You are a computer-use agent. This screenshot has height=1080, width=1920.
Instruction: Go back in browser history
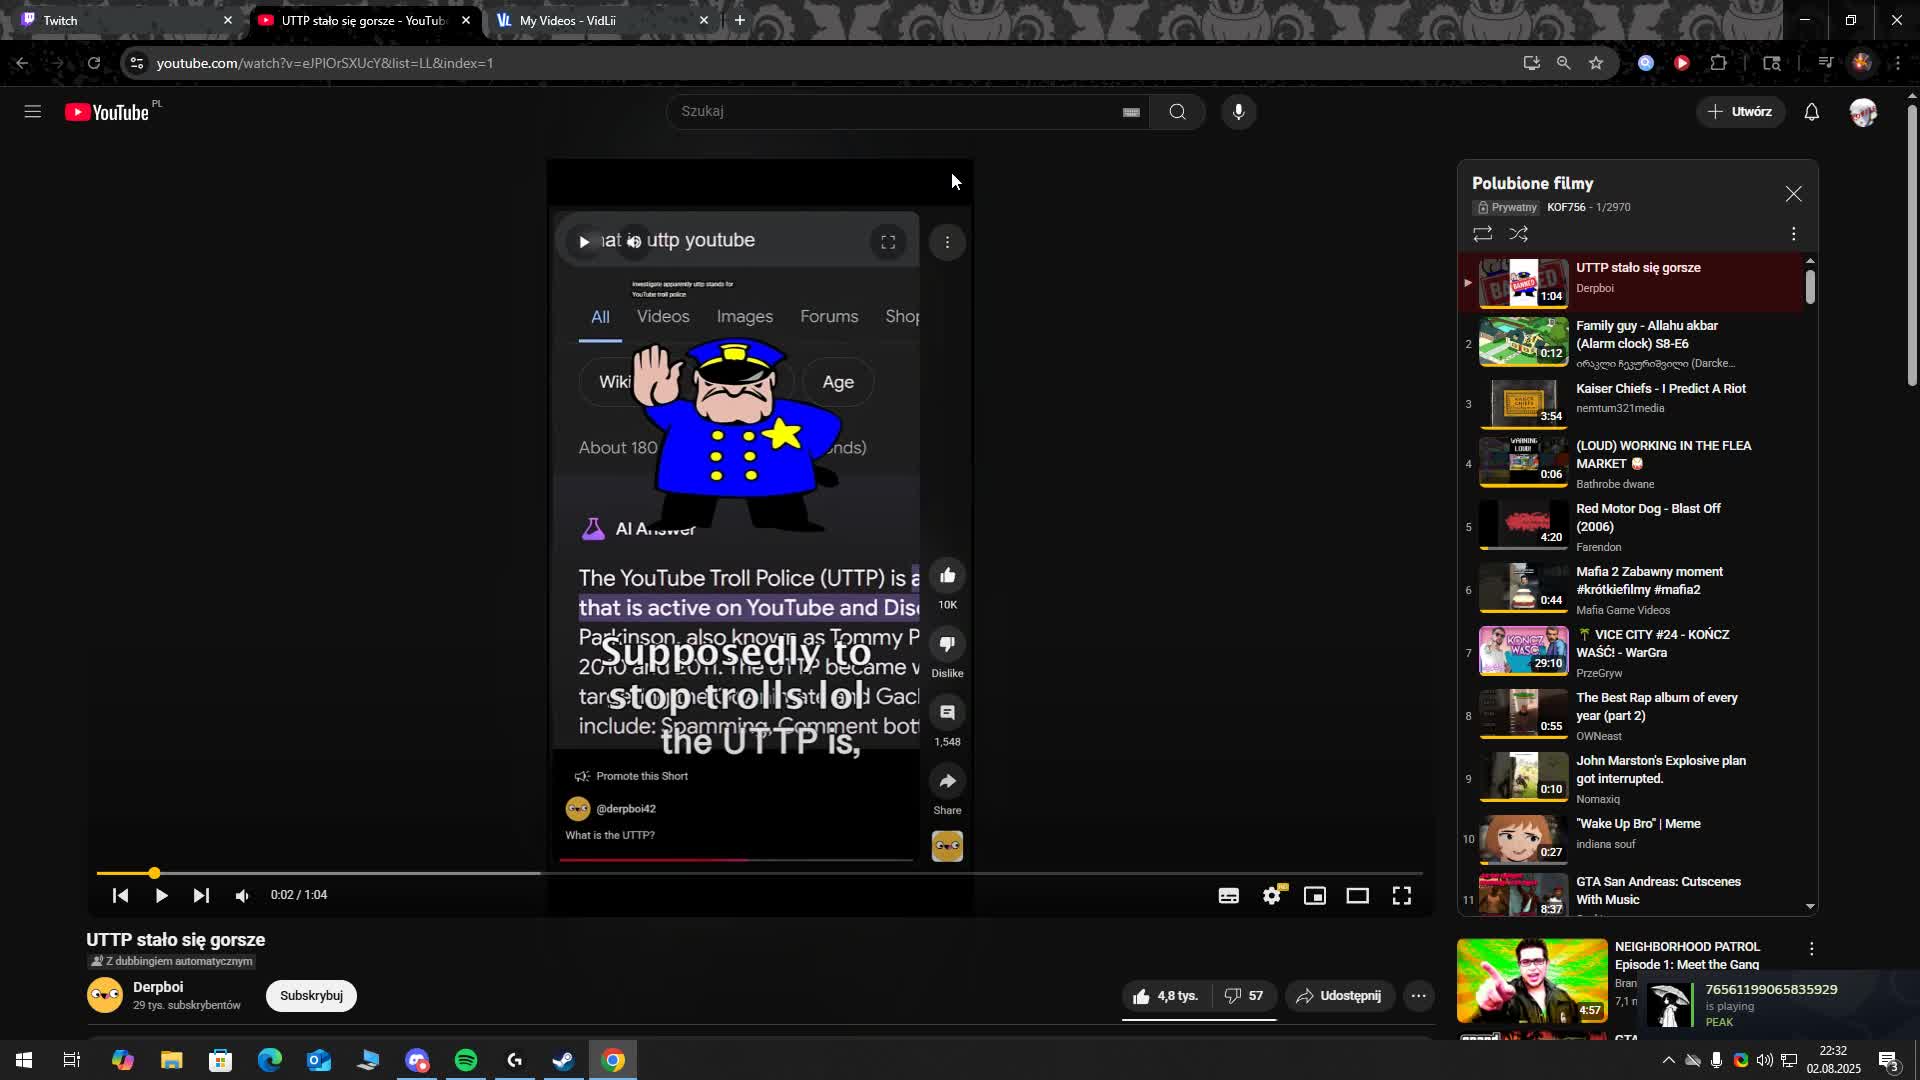pyautogui.click(x=22, y=63)
